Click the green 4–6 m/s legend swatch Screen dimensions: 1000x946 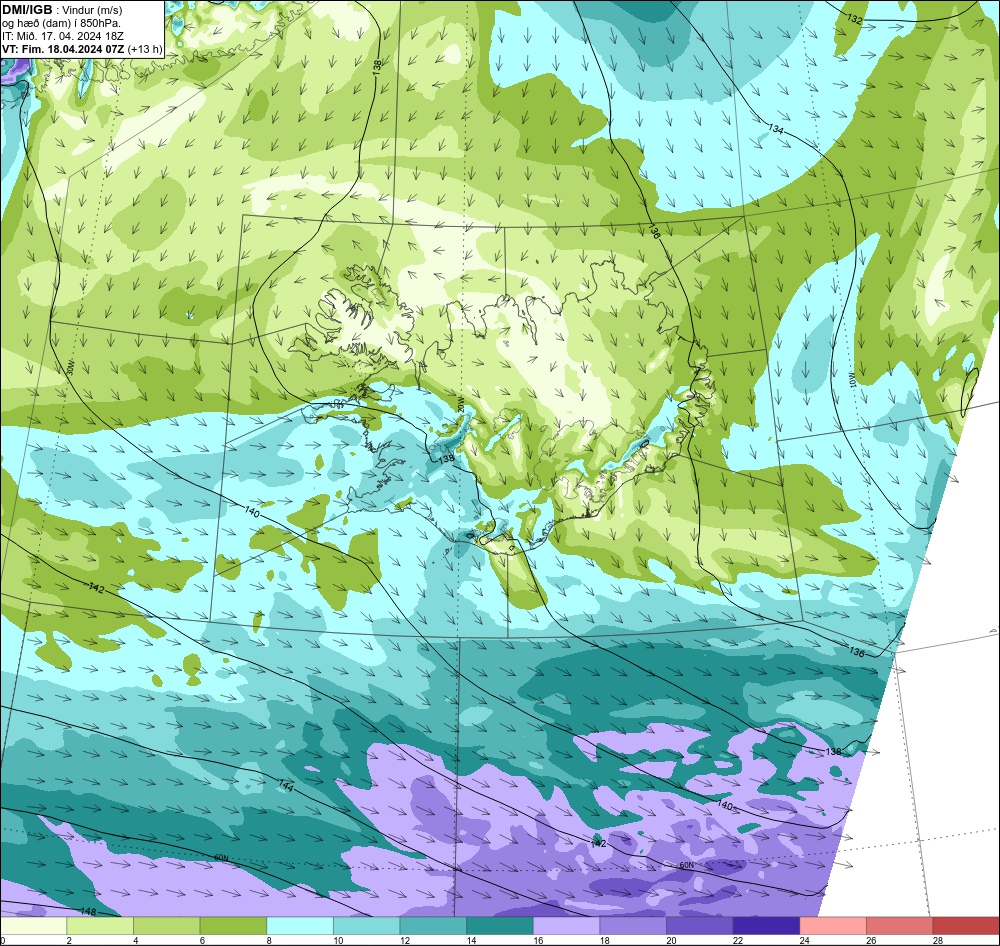[x=166, y=926]
